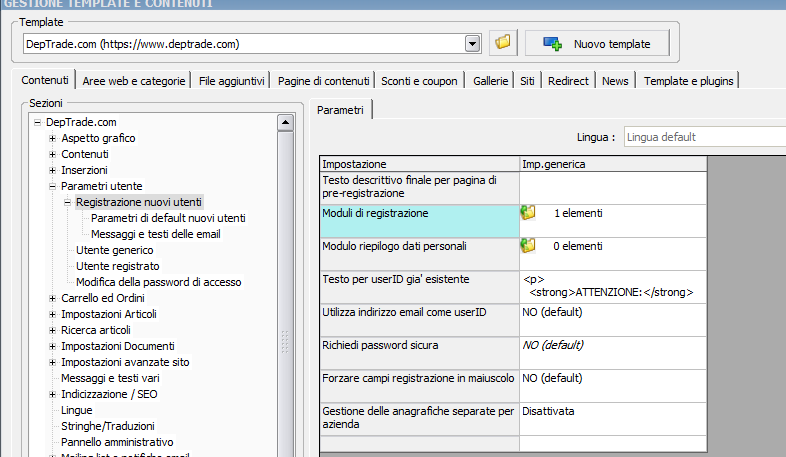Screen dimensions: 786x457
Task: Select Carrello ed Ordini tree label
Action: (103, 298)
